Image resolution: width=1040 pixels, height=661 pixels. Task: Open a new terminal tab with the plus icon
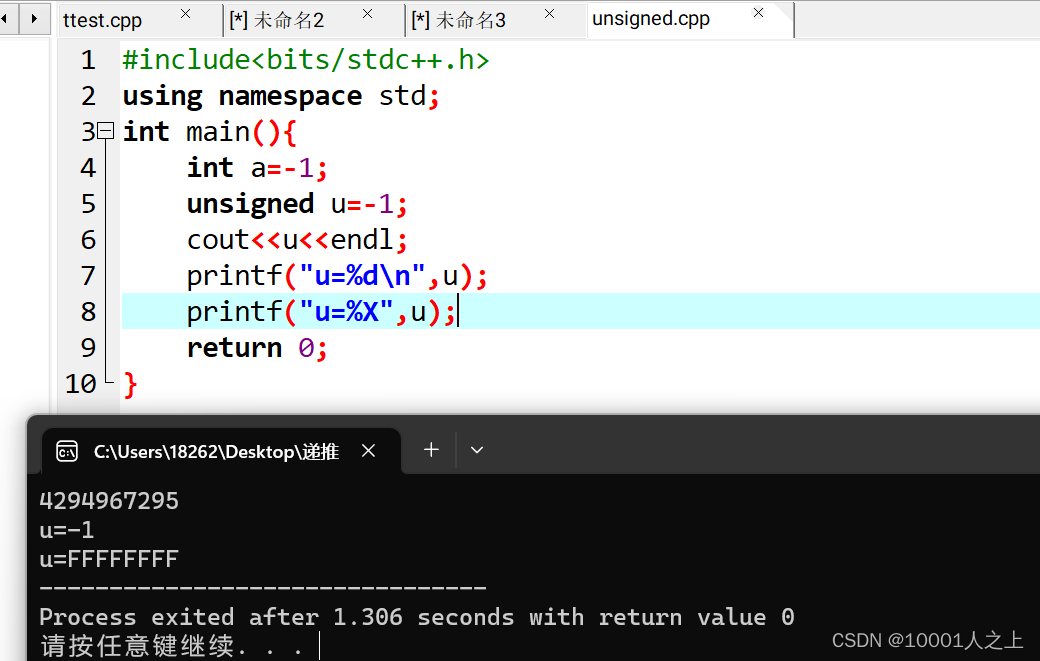pyautogui.click(x=430, y=450)
